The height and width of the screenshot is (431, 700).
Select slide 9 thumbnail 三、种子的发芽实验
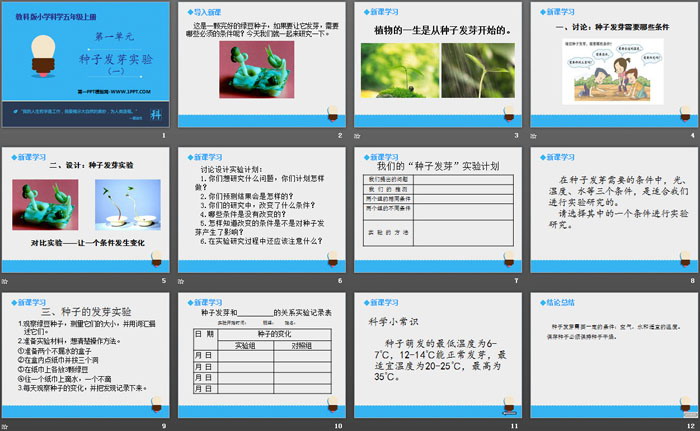[86, 355]
